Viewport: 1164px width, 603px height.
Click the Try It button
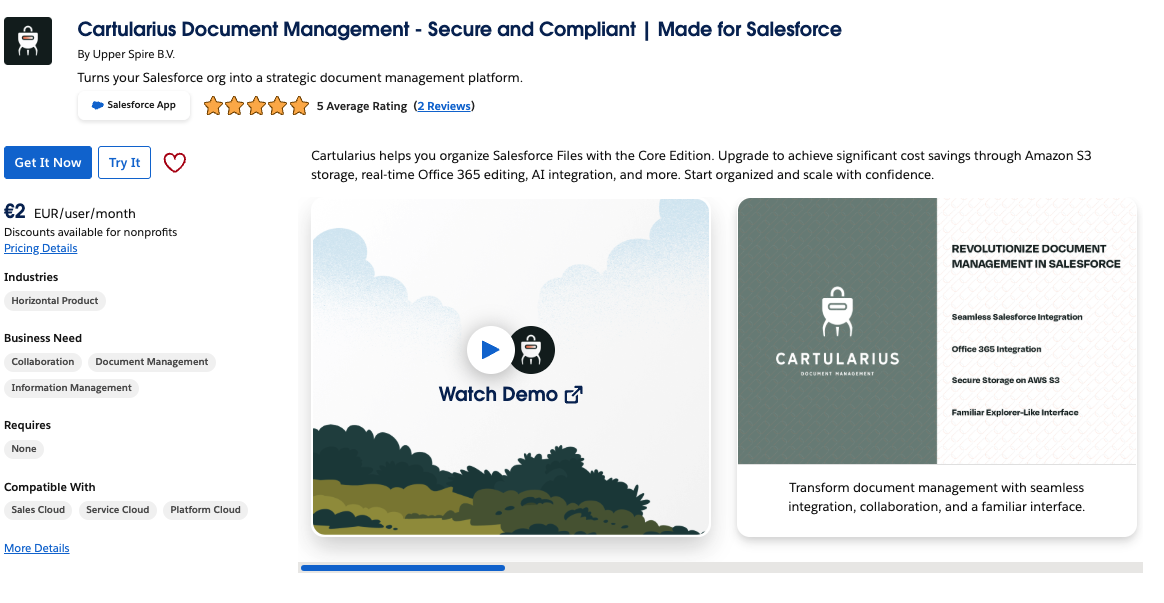(x=125, y=163)
